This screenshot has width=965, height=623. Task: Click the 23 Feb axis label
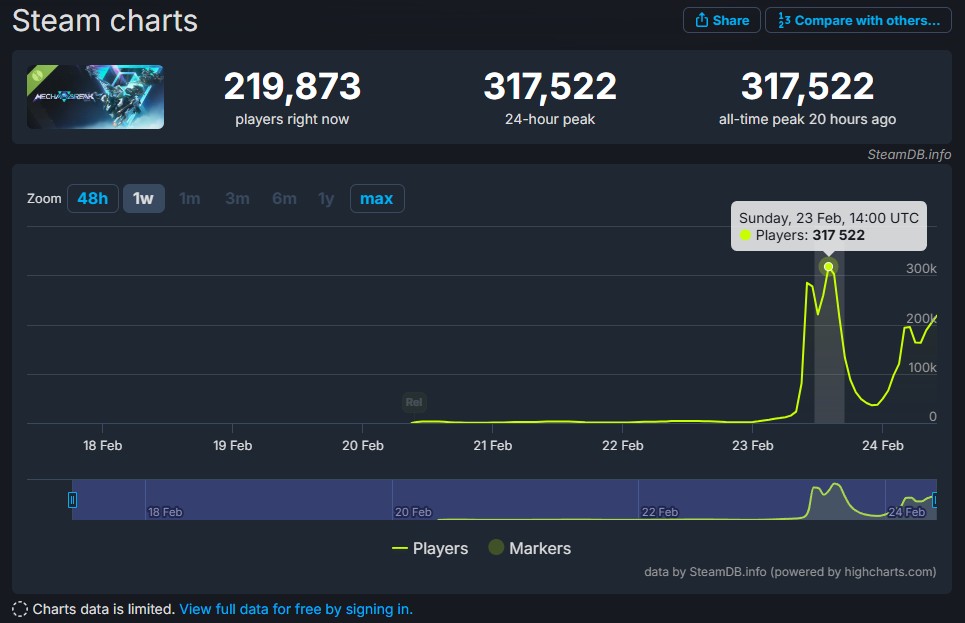pos(753,445)
